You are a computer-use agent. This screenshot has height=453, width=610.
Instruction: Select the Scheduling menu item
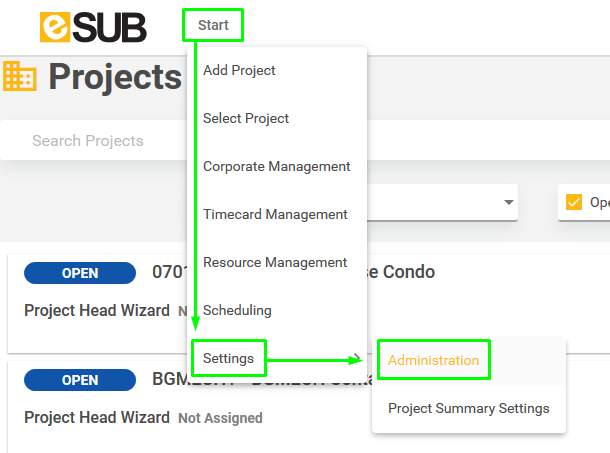pyautogui.click(x=237, y=311)
